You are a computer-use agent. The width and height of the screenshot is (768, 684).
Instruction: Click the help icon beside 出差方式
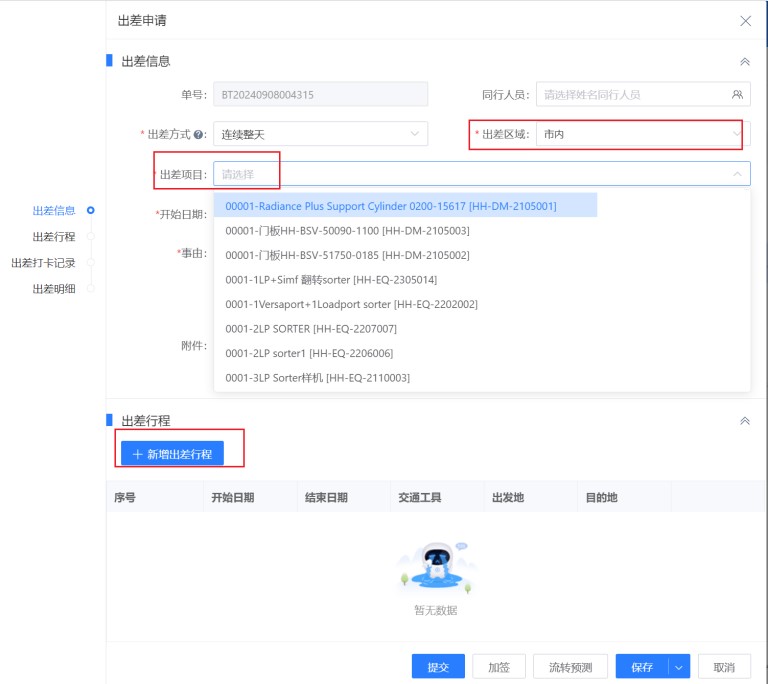(x=199, y=134)
